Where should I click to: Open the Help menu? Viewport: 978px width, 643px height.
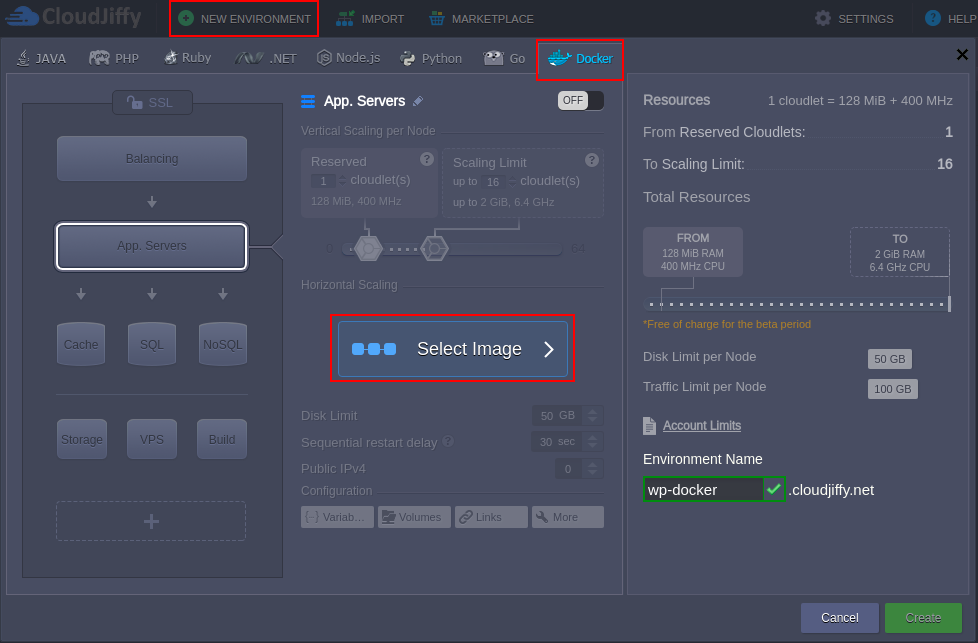pos(951,19)
